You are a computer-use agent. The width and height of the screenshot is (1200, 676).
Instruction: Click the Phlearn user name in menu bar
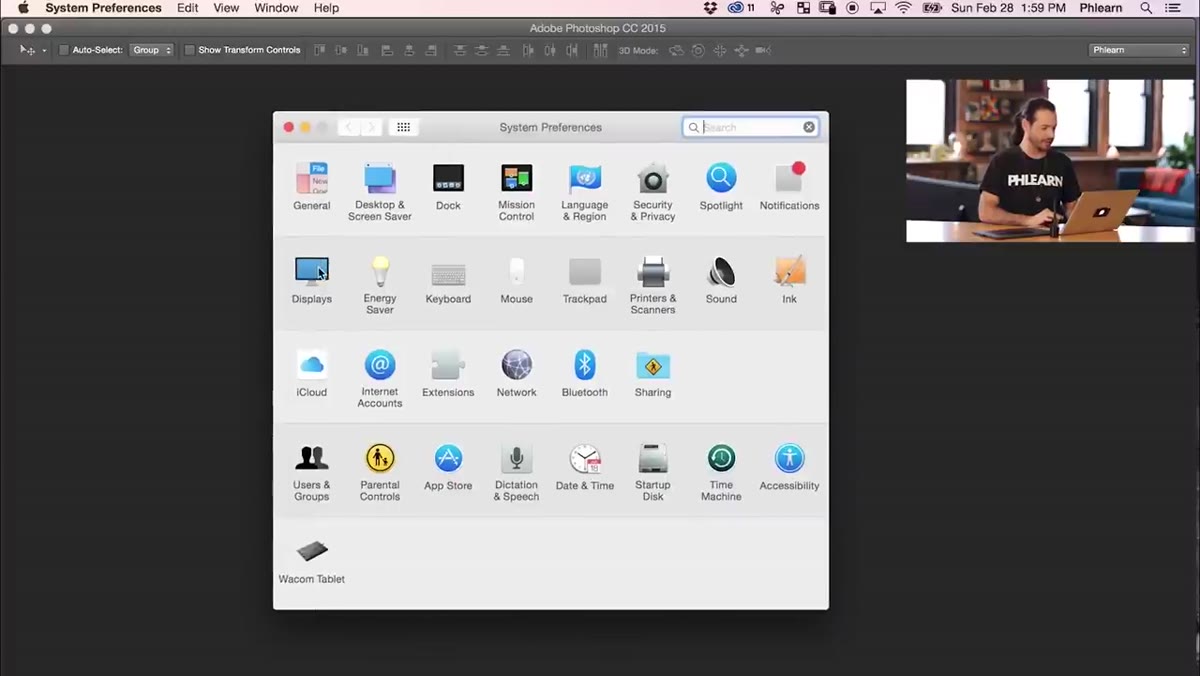(x=1100, y=8)
